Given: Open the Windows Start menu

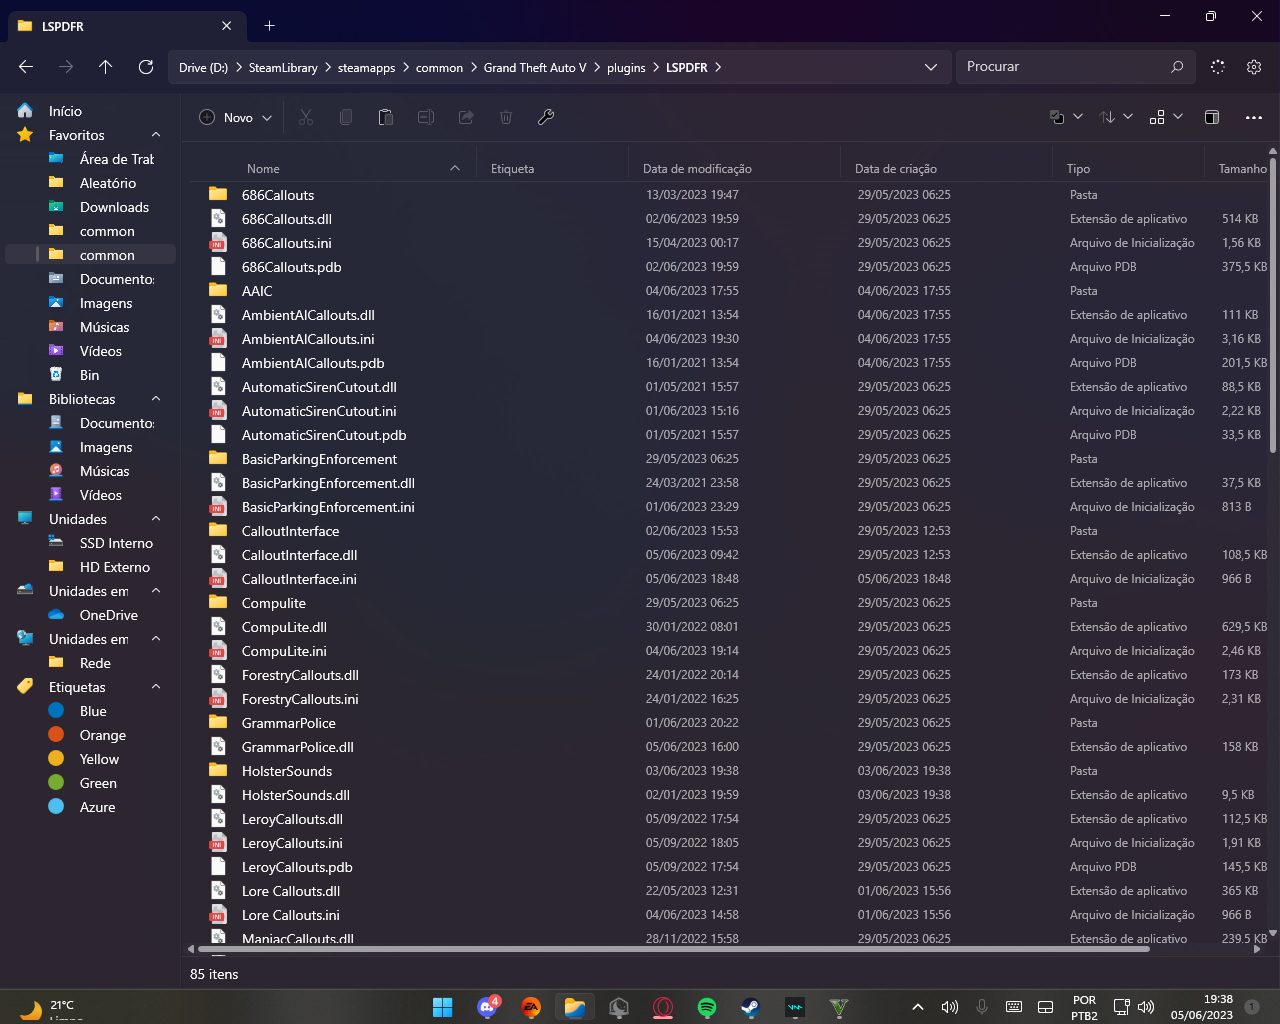Looking at the screenshot, I should point(443,1007).
